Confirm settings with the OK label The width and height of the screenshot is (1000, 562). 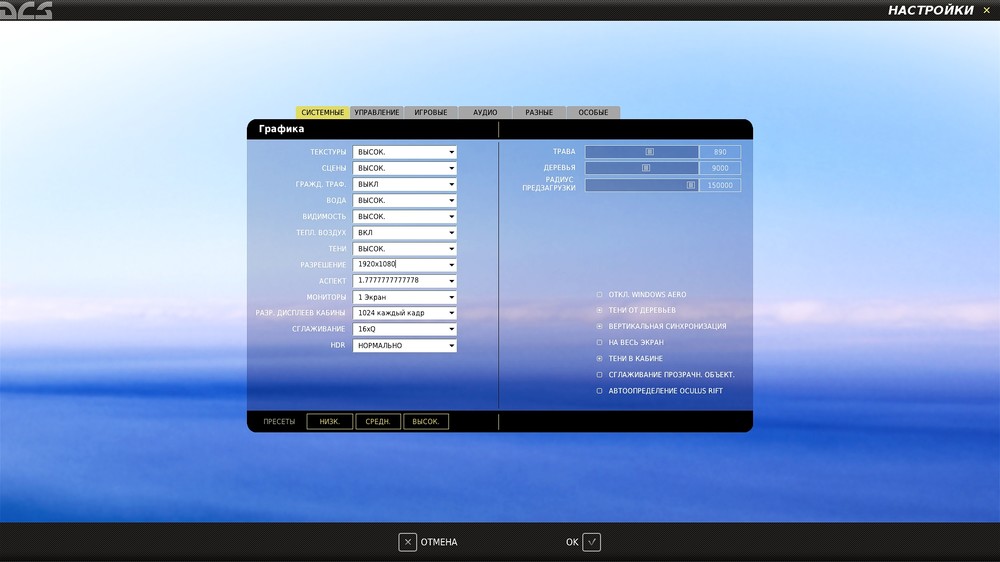click(x=572, y=542)
